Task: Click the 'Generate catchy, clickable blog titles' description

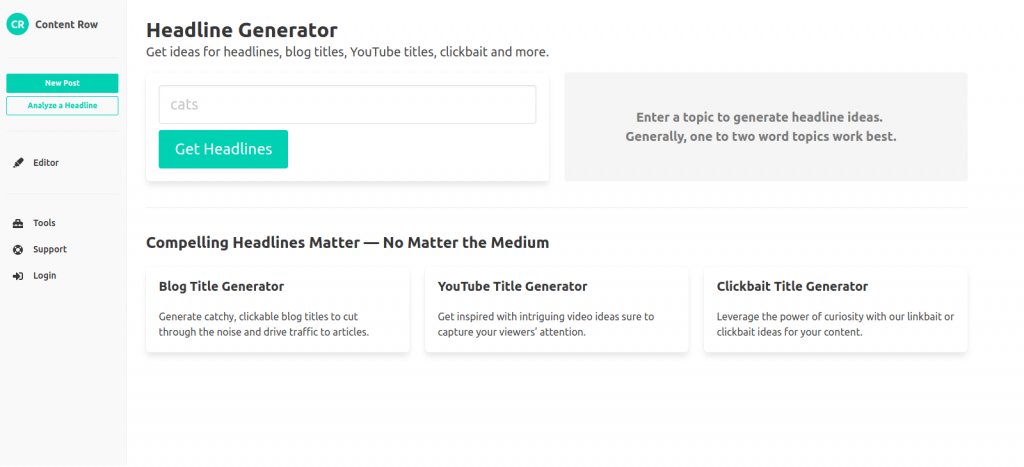Action: [264, 324]
